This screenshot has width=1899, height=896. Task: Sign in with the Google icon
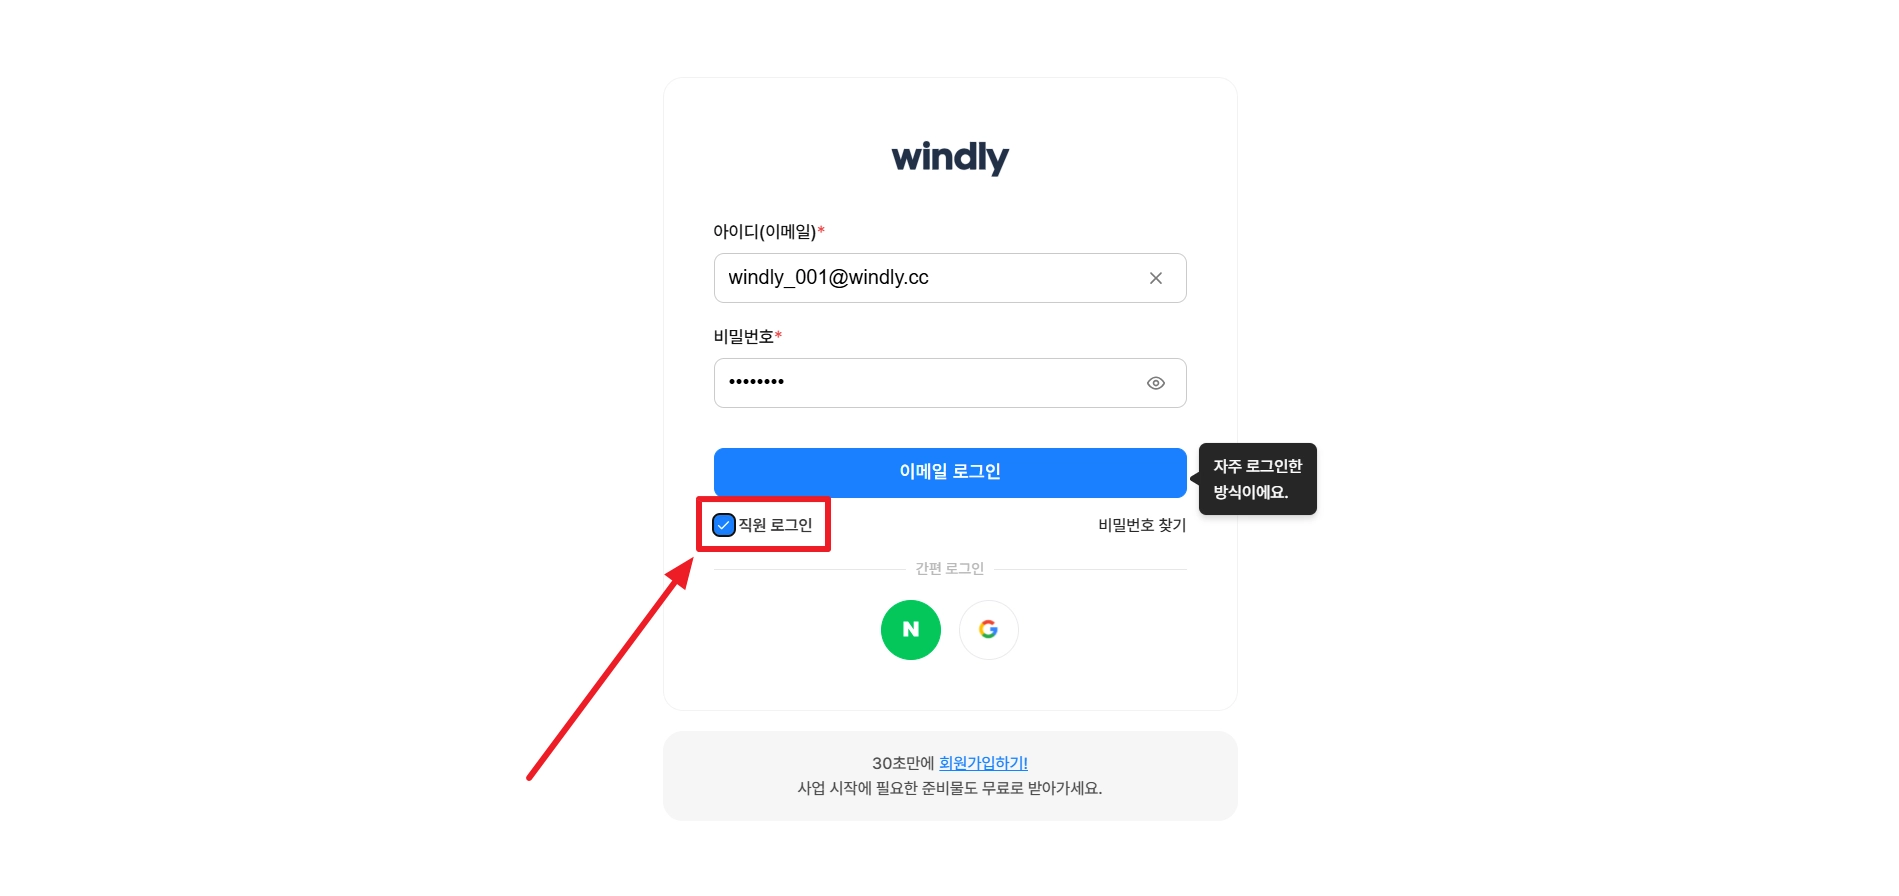[988, 630]
